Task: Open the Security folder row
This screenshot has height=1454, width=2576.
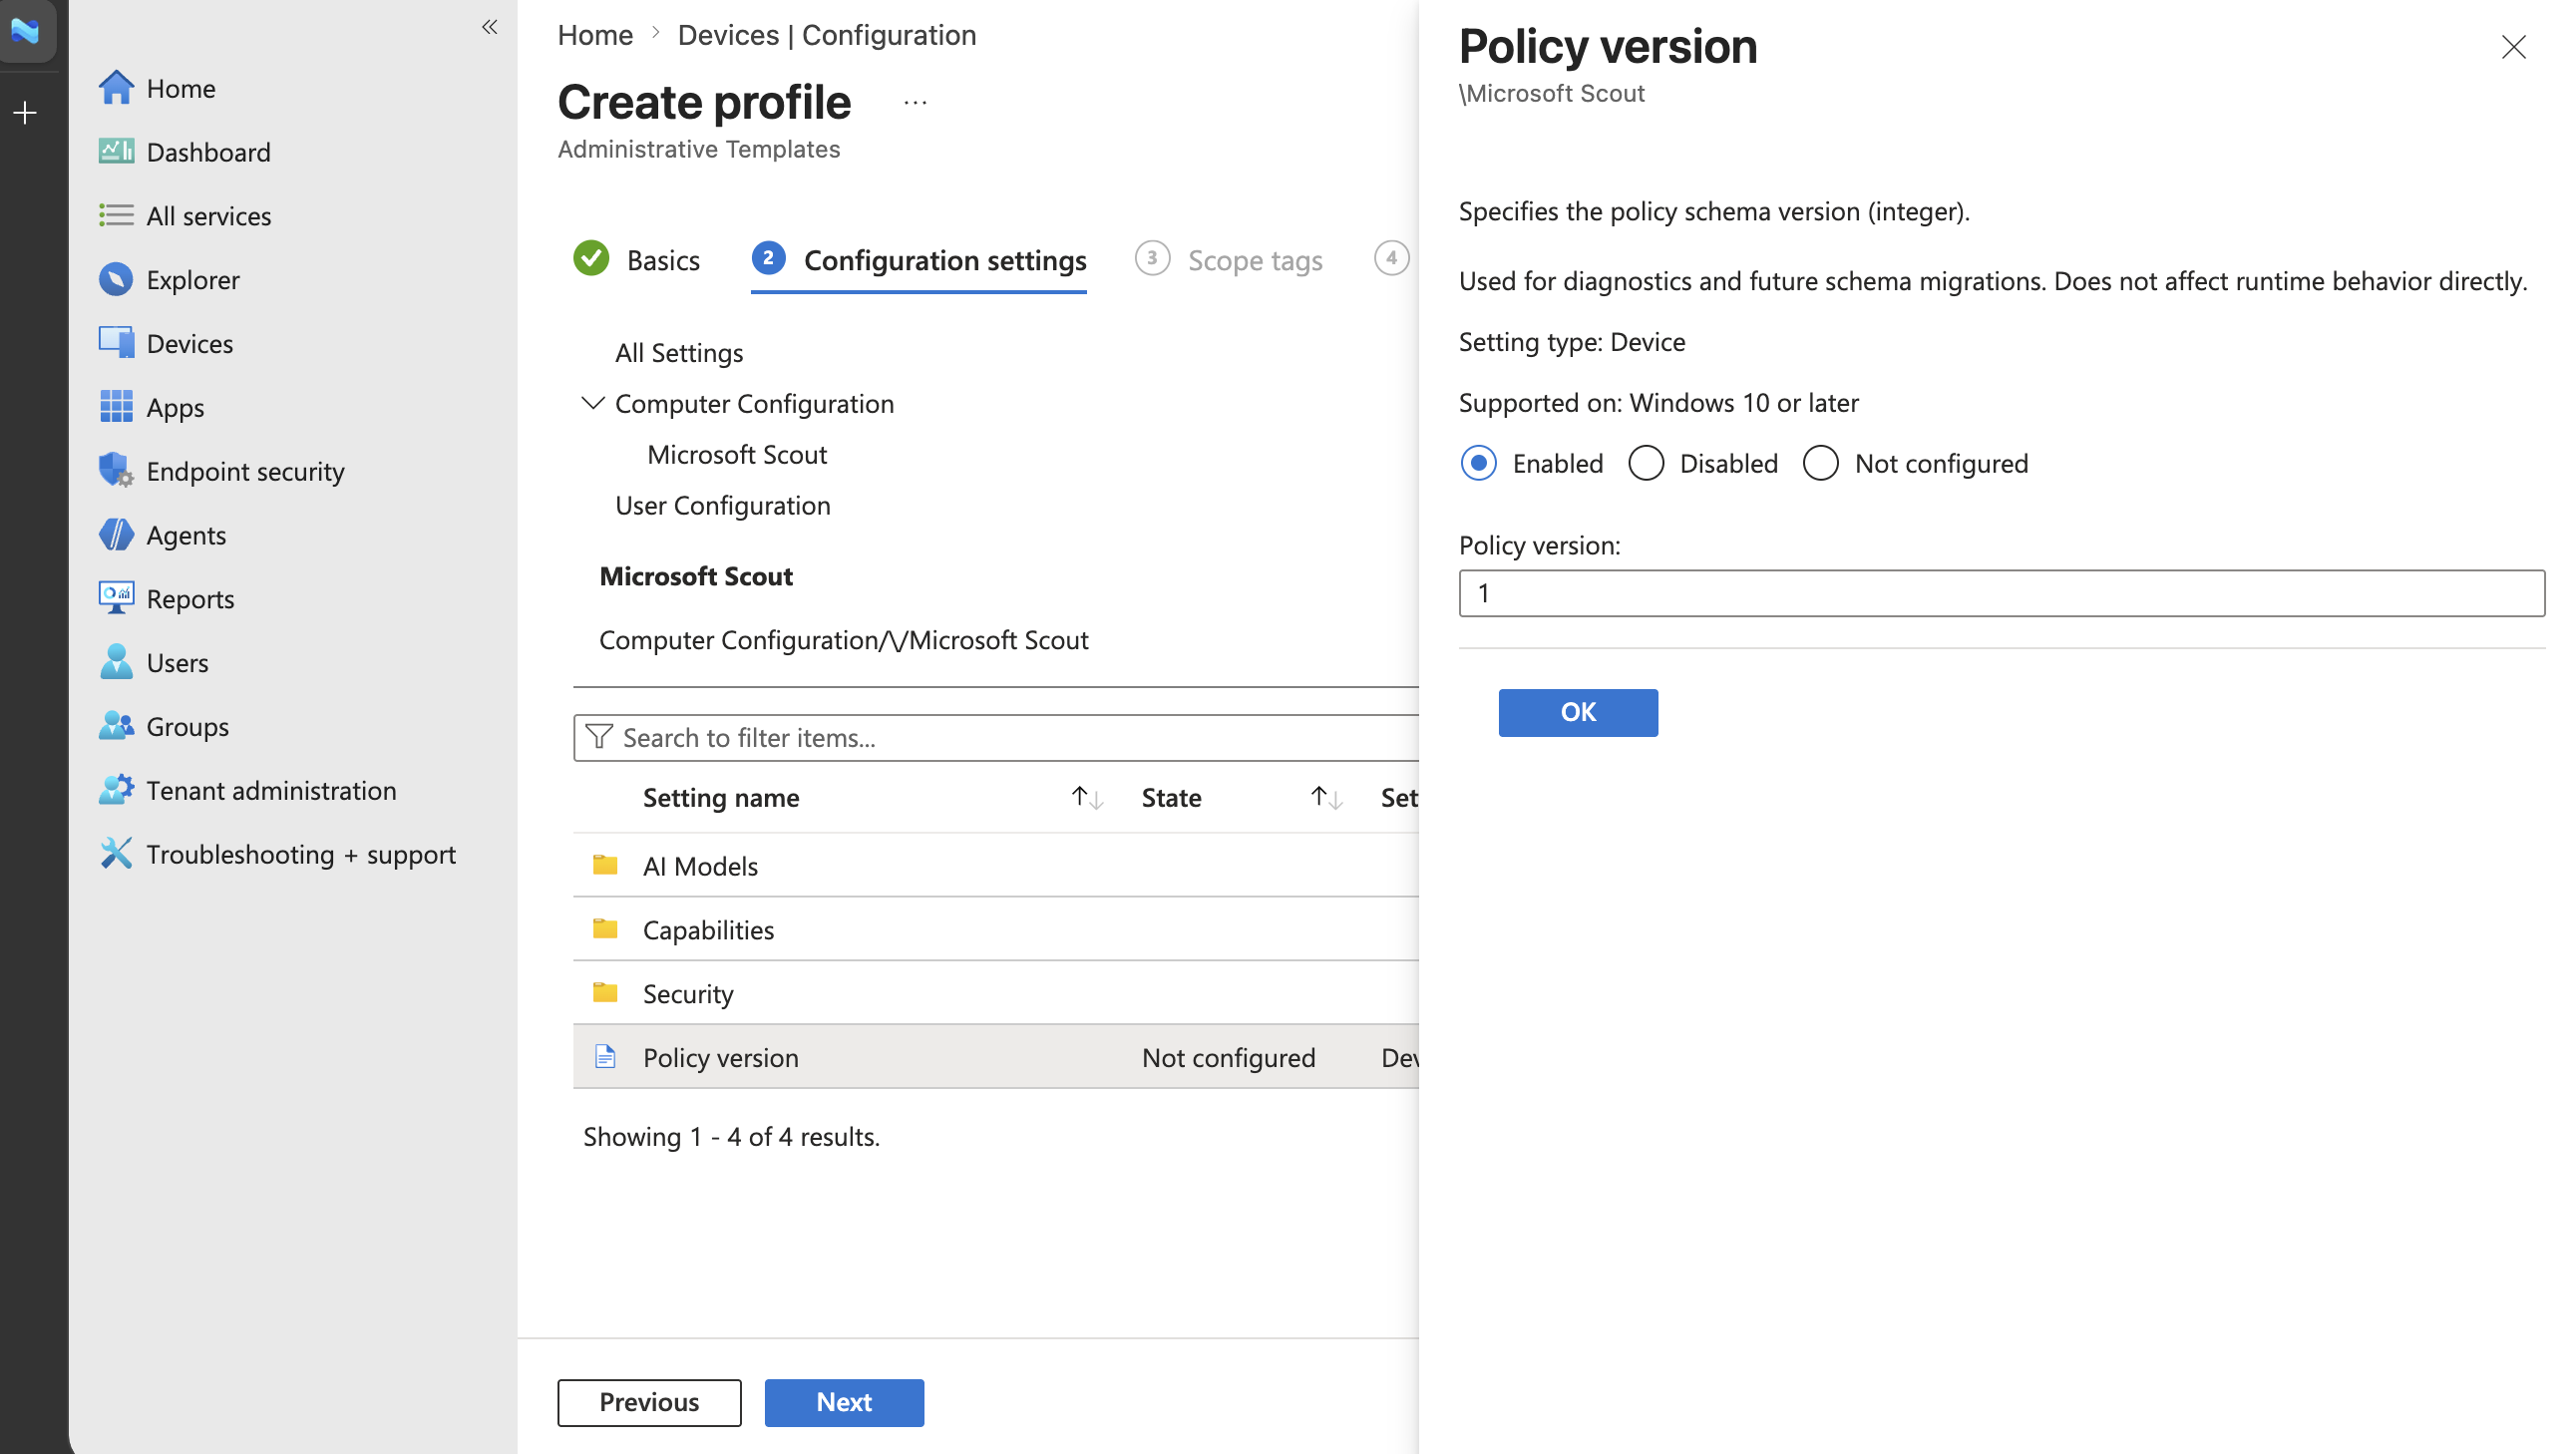Action: 996,993
